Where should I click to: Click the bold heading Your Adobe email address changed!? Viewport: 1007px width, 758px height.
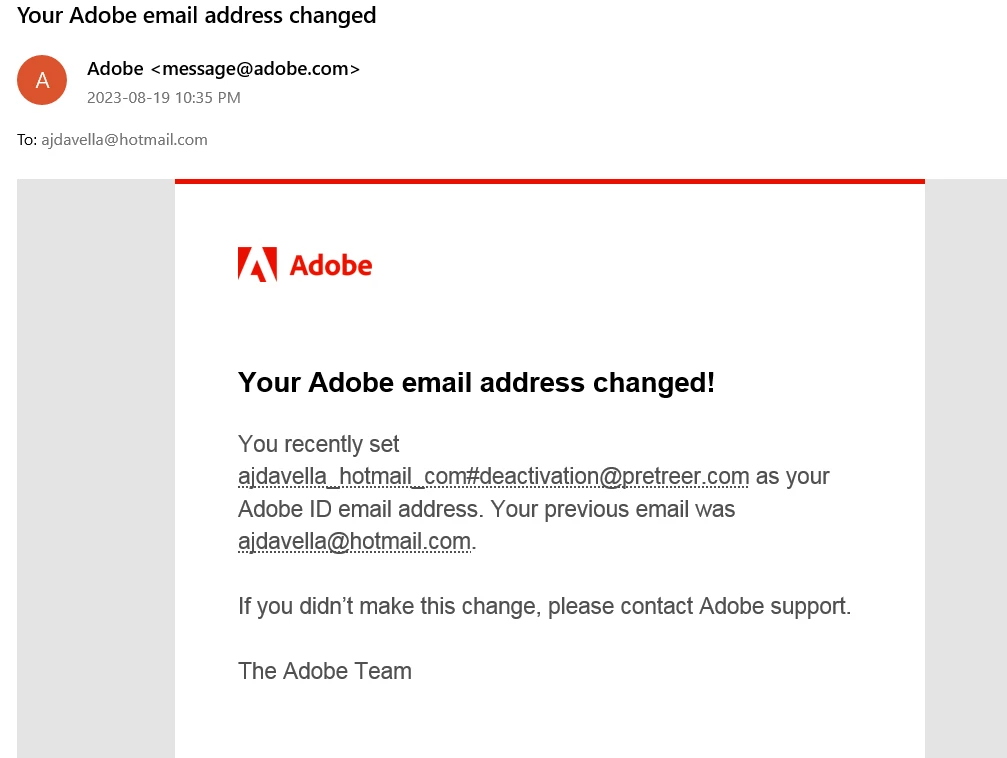pyautogui.click(x=476, y=382)
